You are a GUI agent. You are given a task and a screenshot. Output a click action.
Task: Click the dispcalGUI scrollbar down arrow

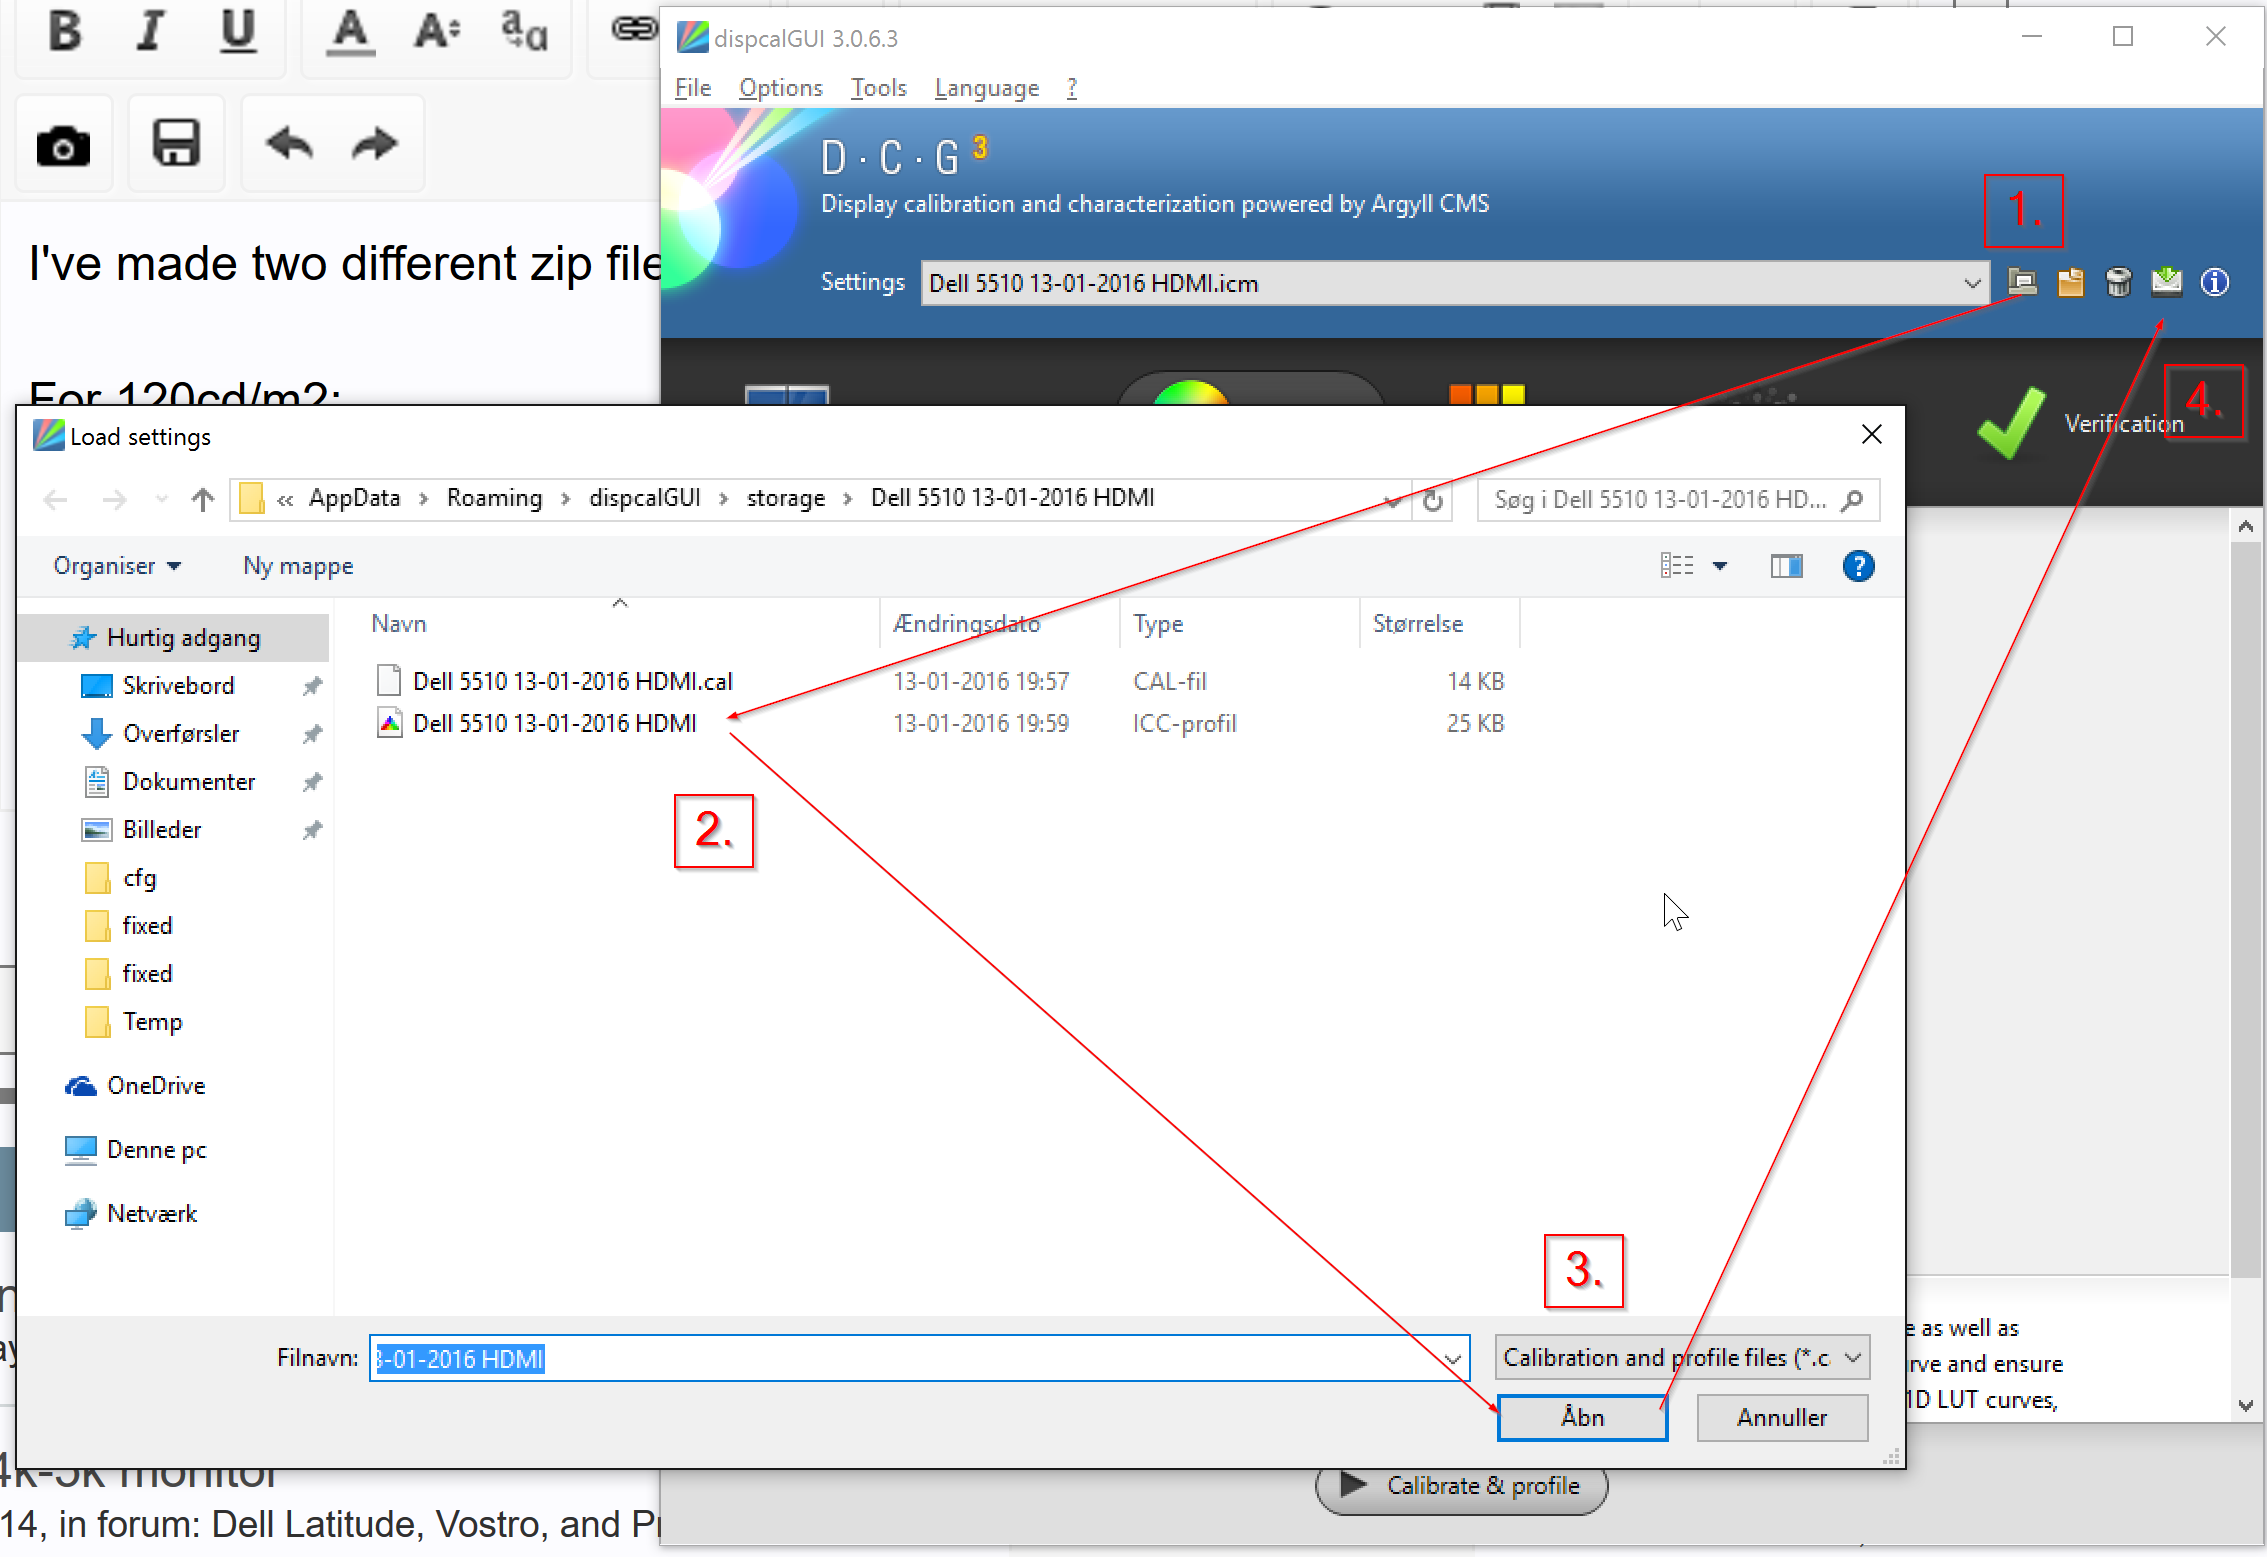pyautogui.click(x=2246, y=1405)
